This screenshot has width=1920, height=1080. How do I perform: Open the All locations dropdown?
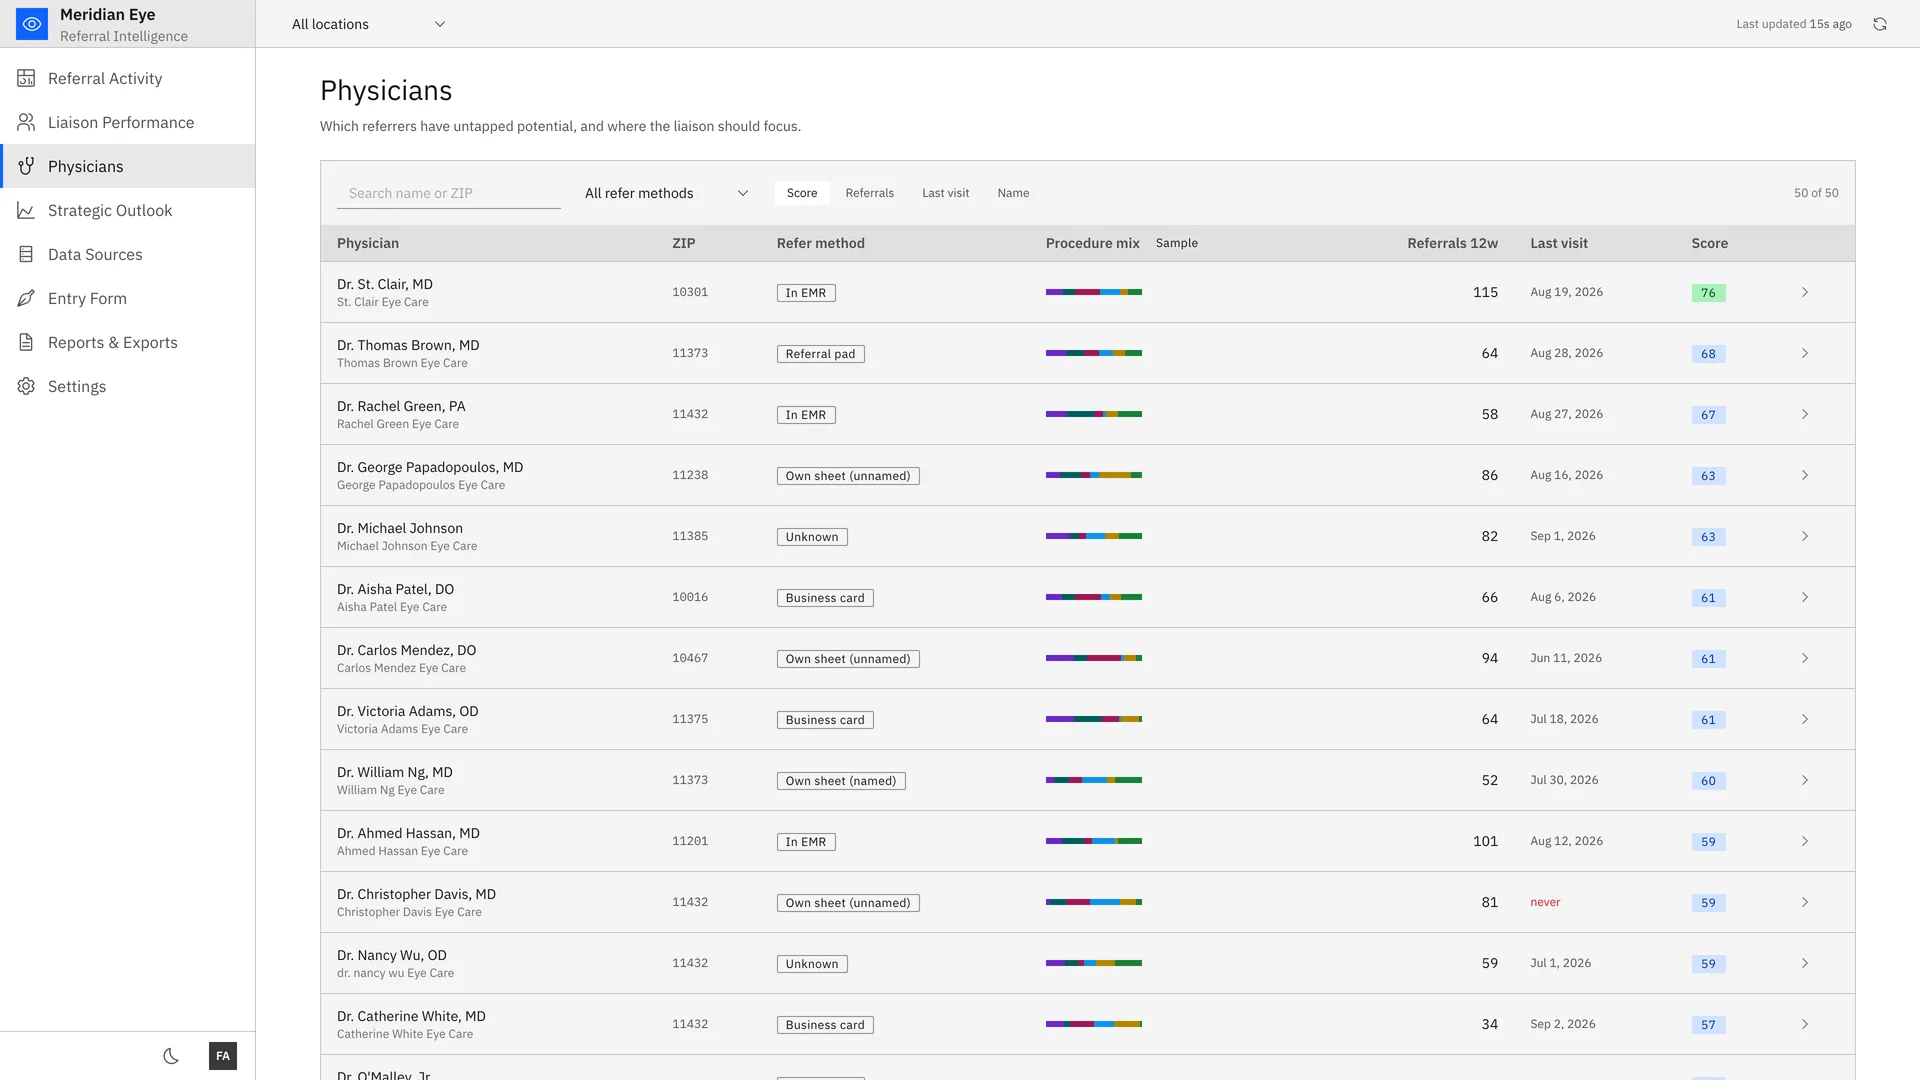pyautogui.click(x=368, y=24)
